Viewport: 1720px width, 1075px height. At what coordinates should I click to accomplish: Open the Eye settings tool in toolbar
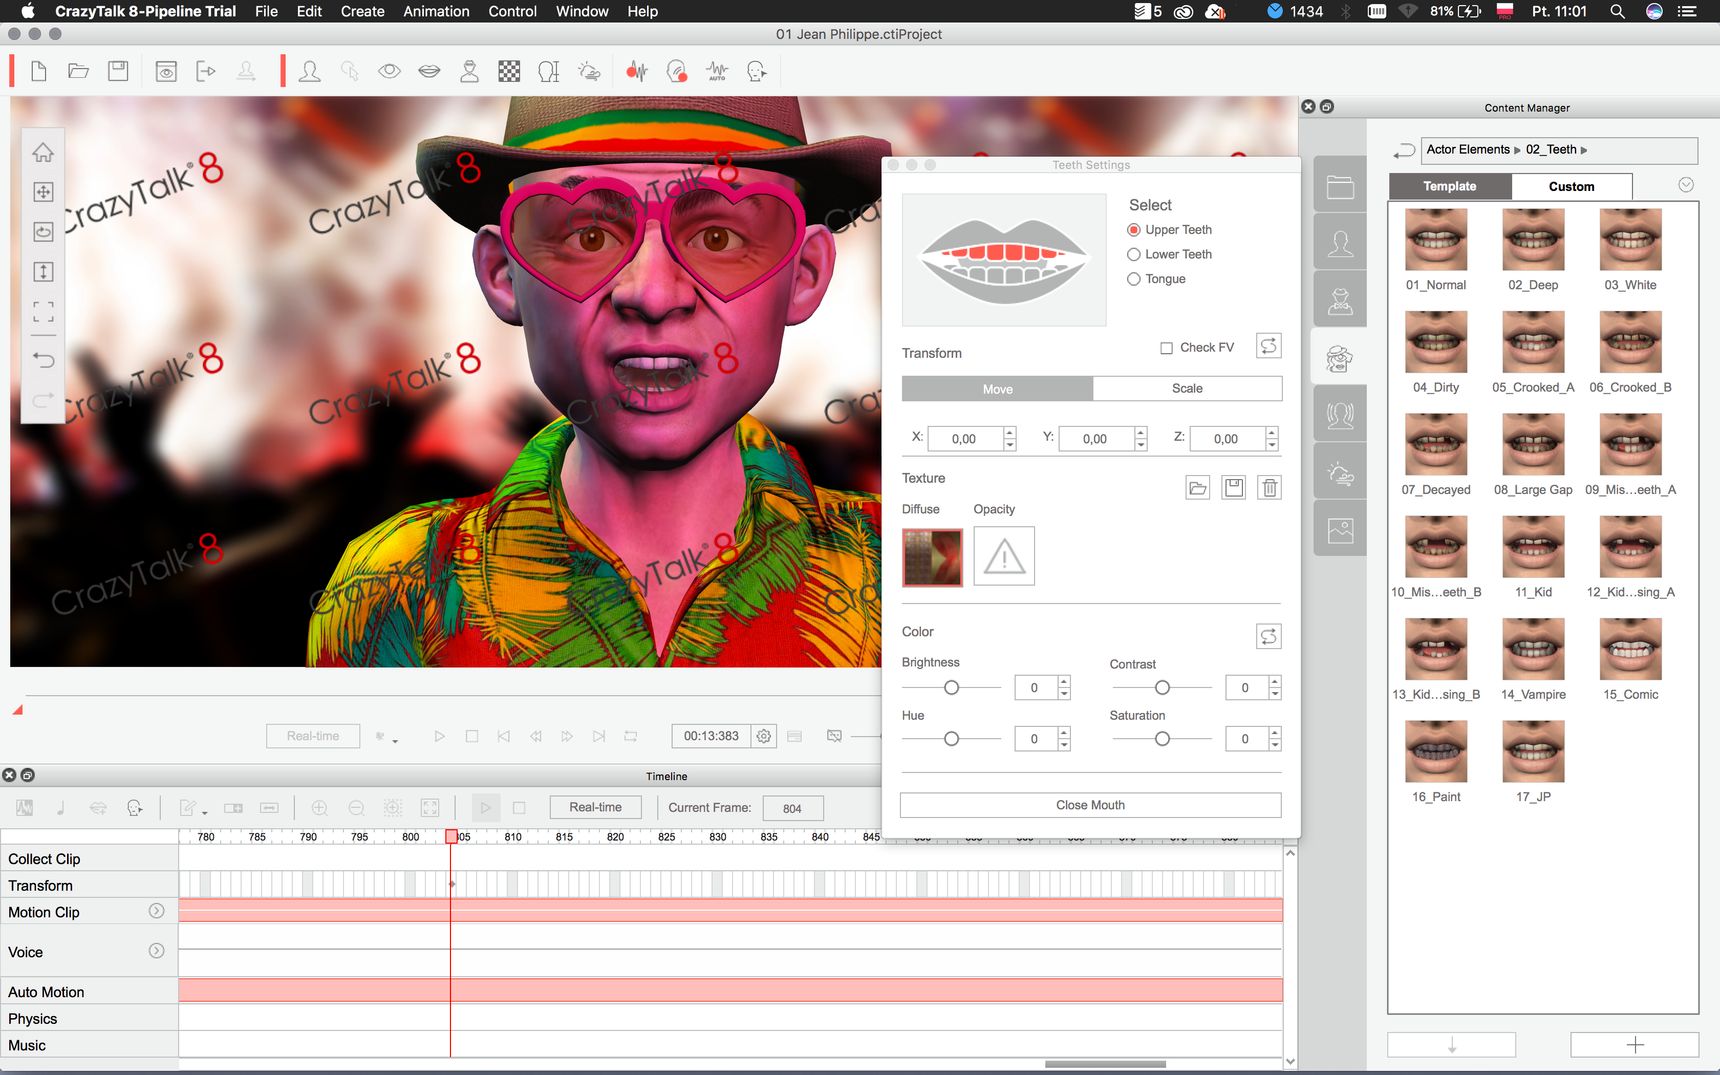pos(389,71)
